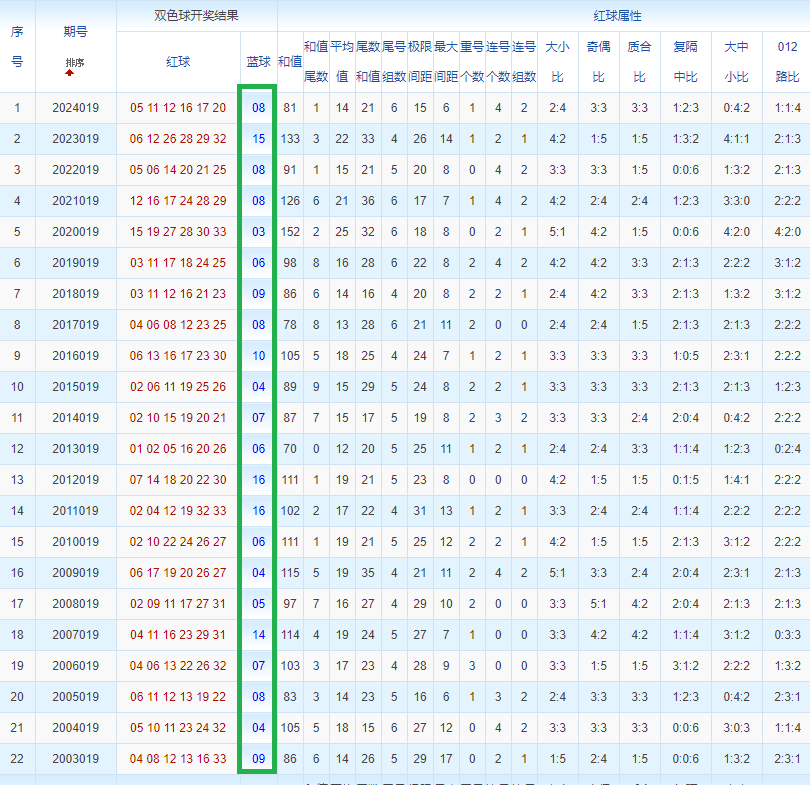The width and height of the screenshot is (810, 785).
Task: Click the 红球属性 header group
Action: (617, 16)
